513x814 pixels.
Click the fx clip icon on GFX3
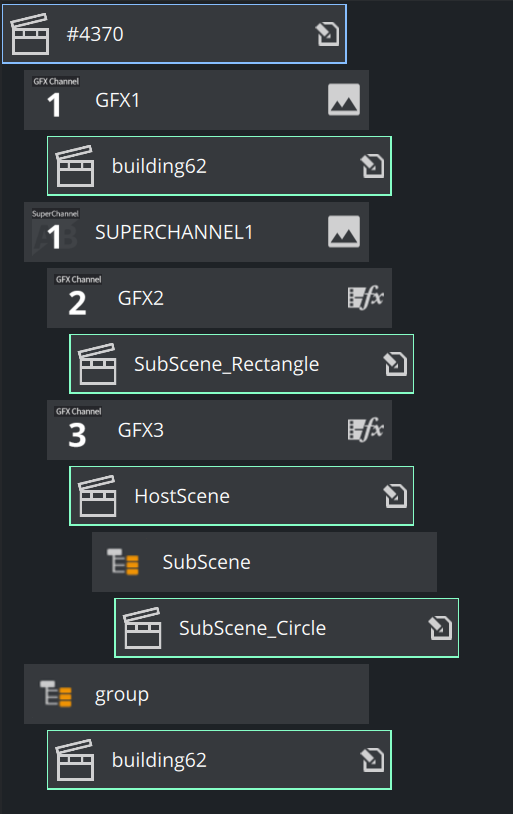[366, 430]
